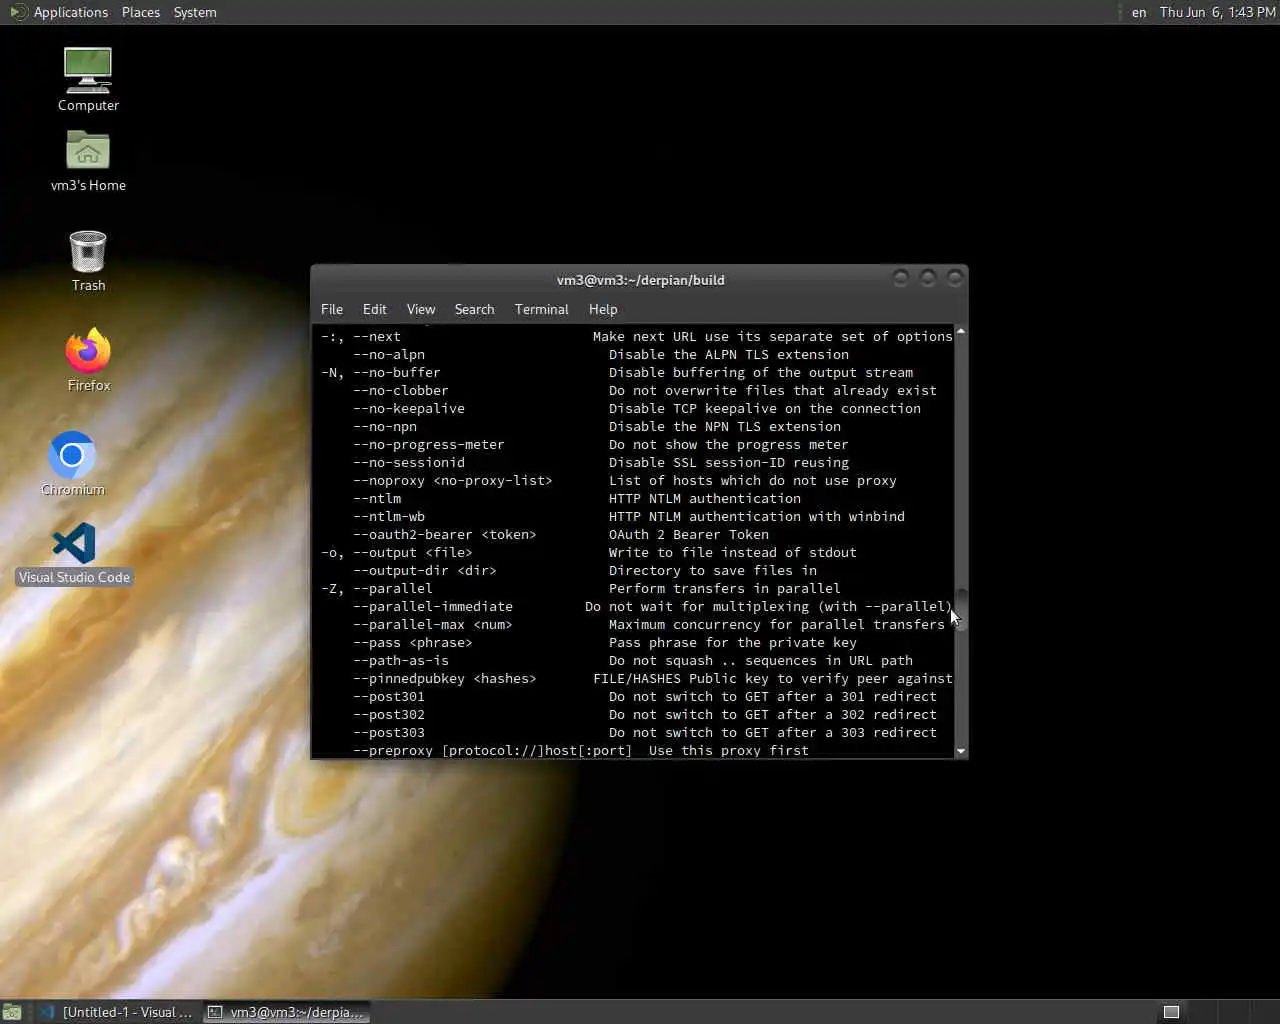
Task: Click the clock showing Thu Jun 6
Action: click(x=1217, y=12)
